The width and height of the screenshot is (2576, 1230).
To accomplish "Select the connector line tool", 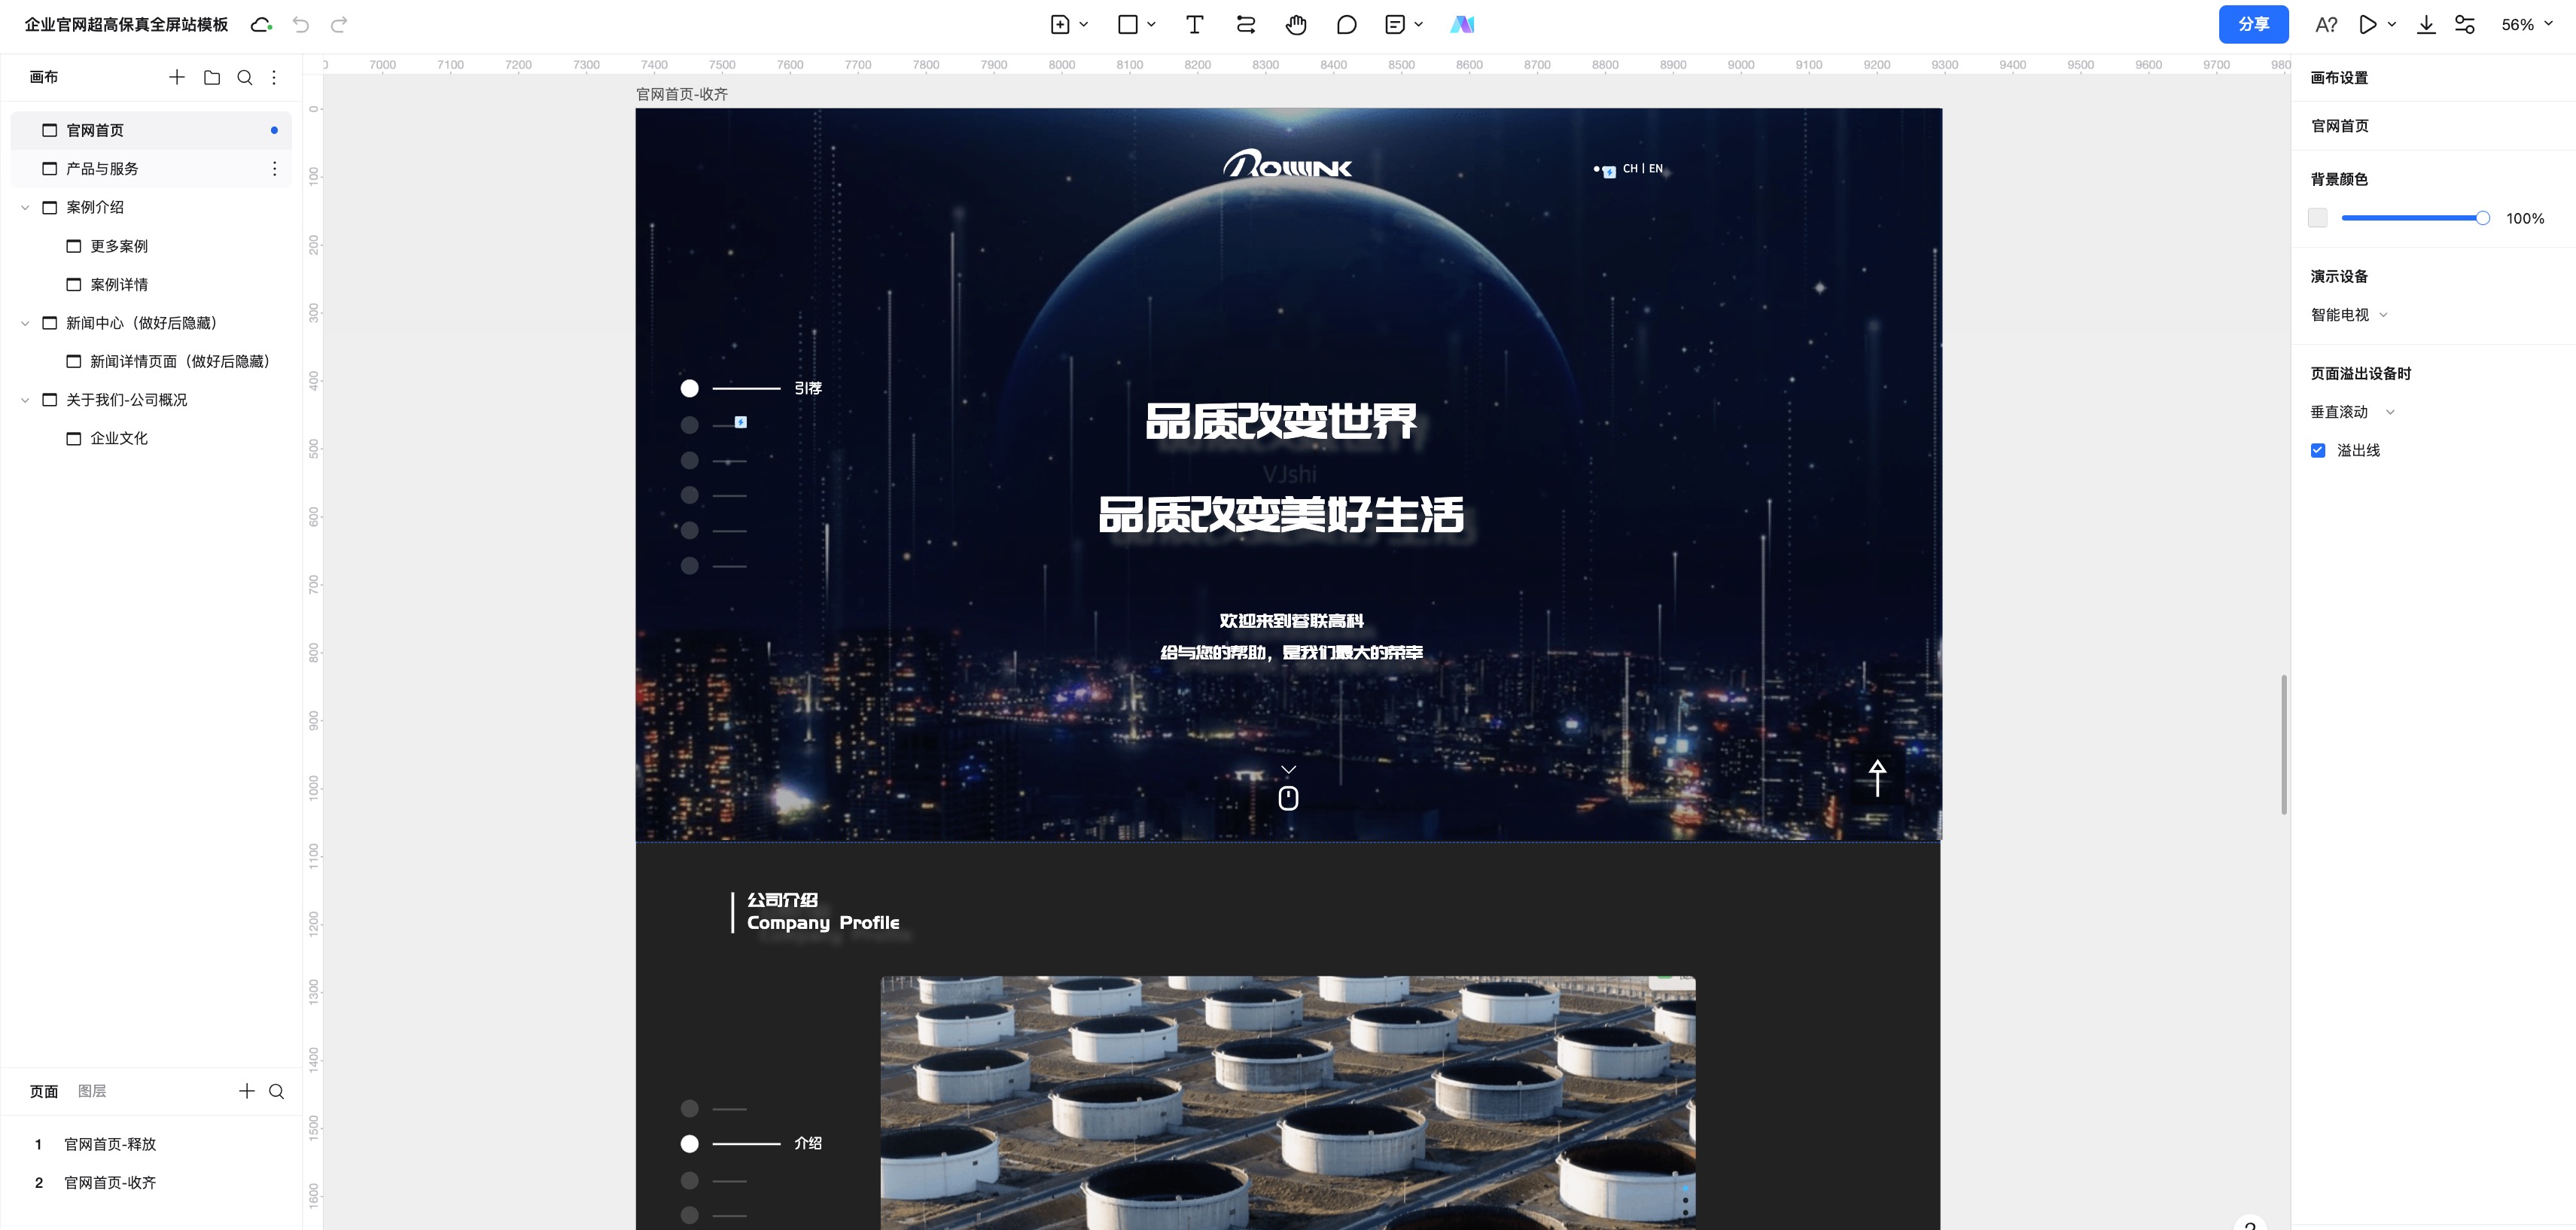I will point(1246,25).
